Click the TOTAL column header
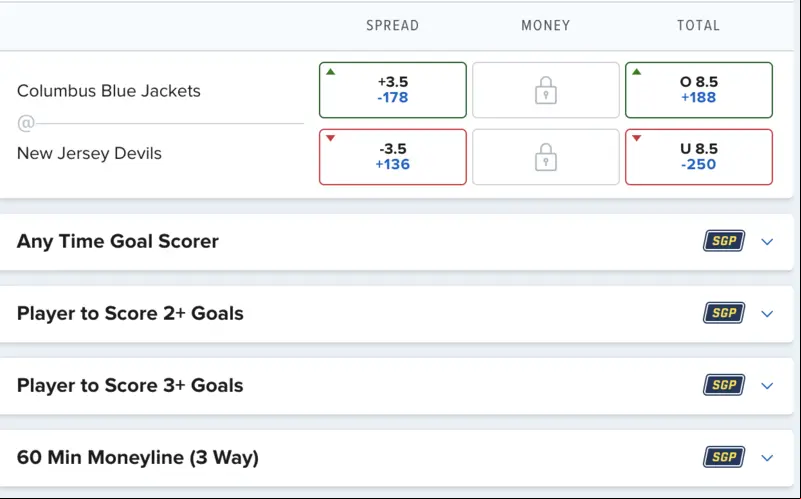The width and height of the screenshot is (801, 499). click(698, 26)
